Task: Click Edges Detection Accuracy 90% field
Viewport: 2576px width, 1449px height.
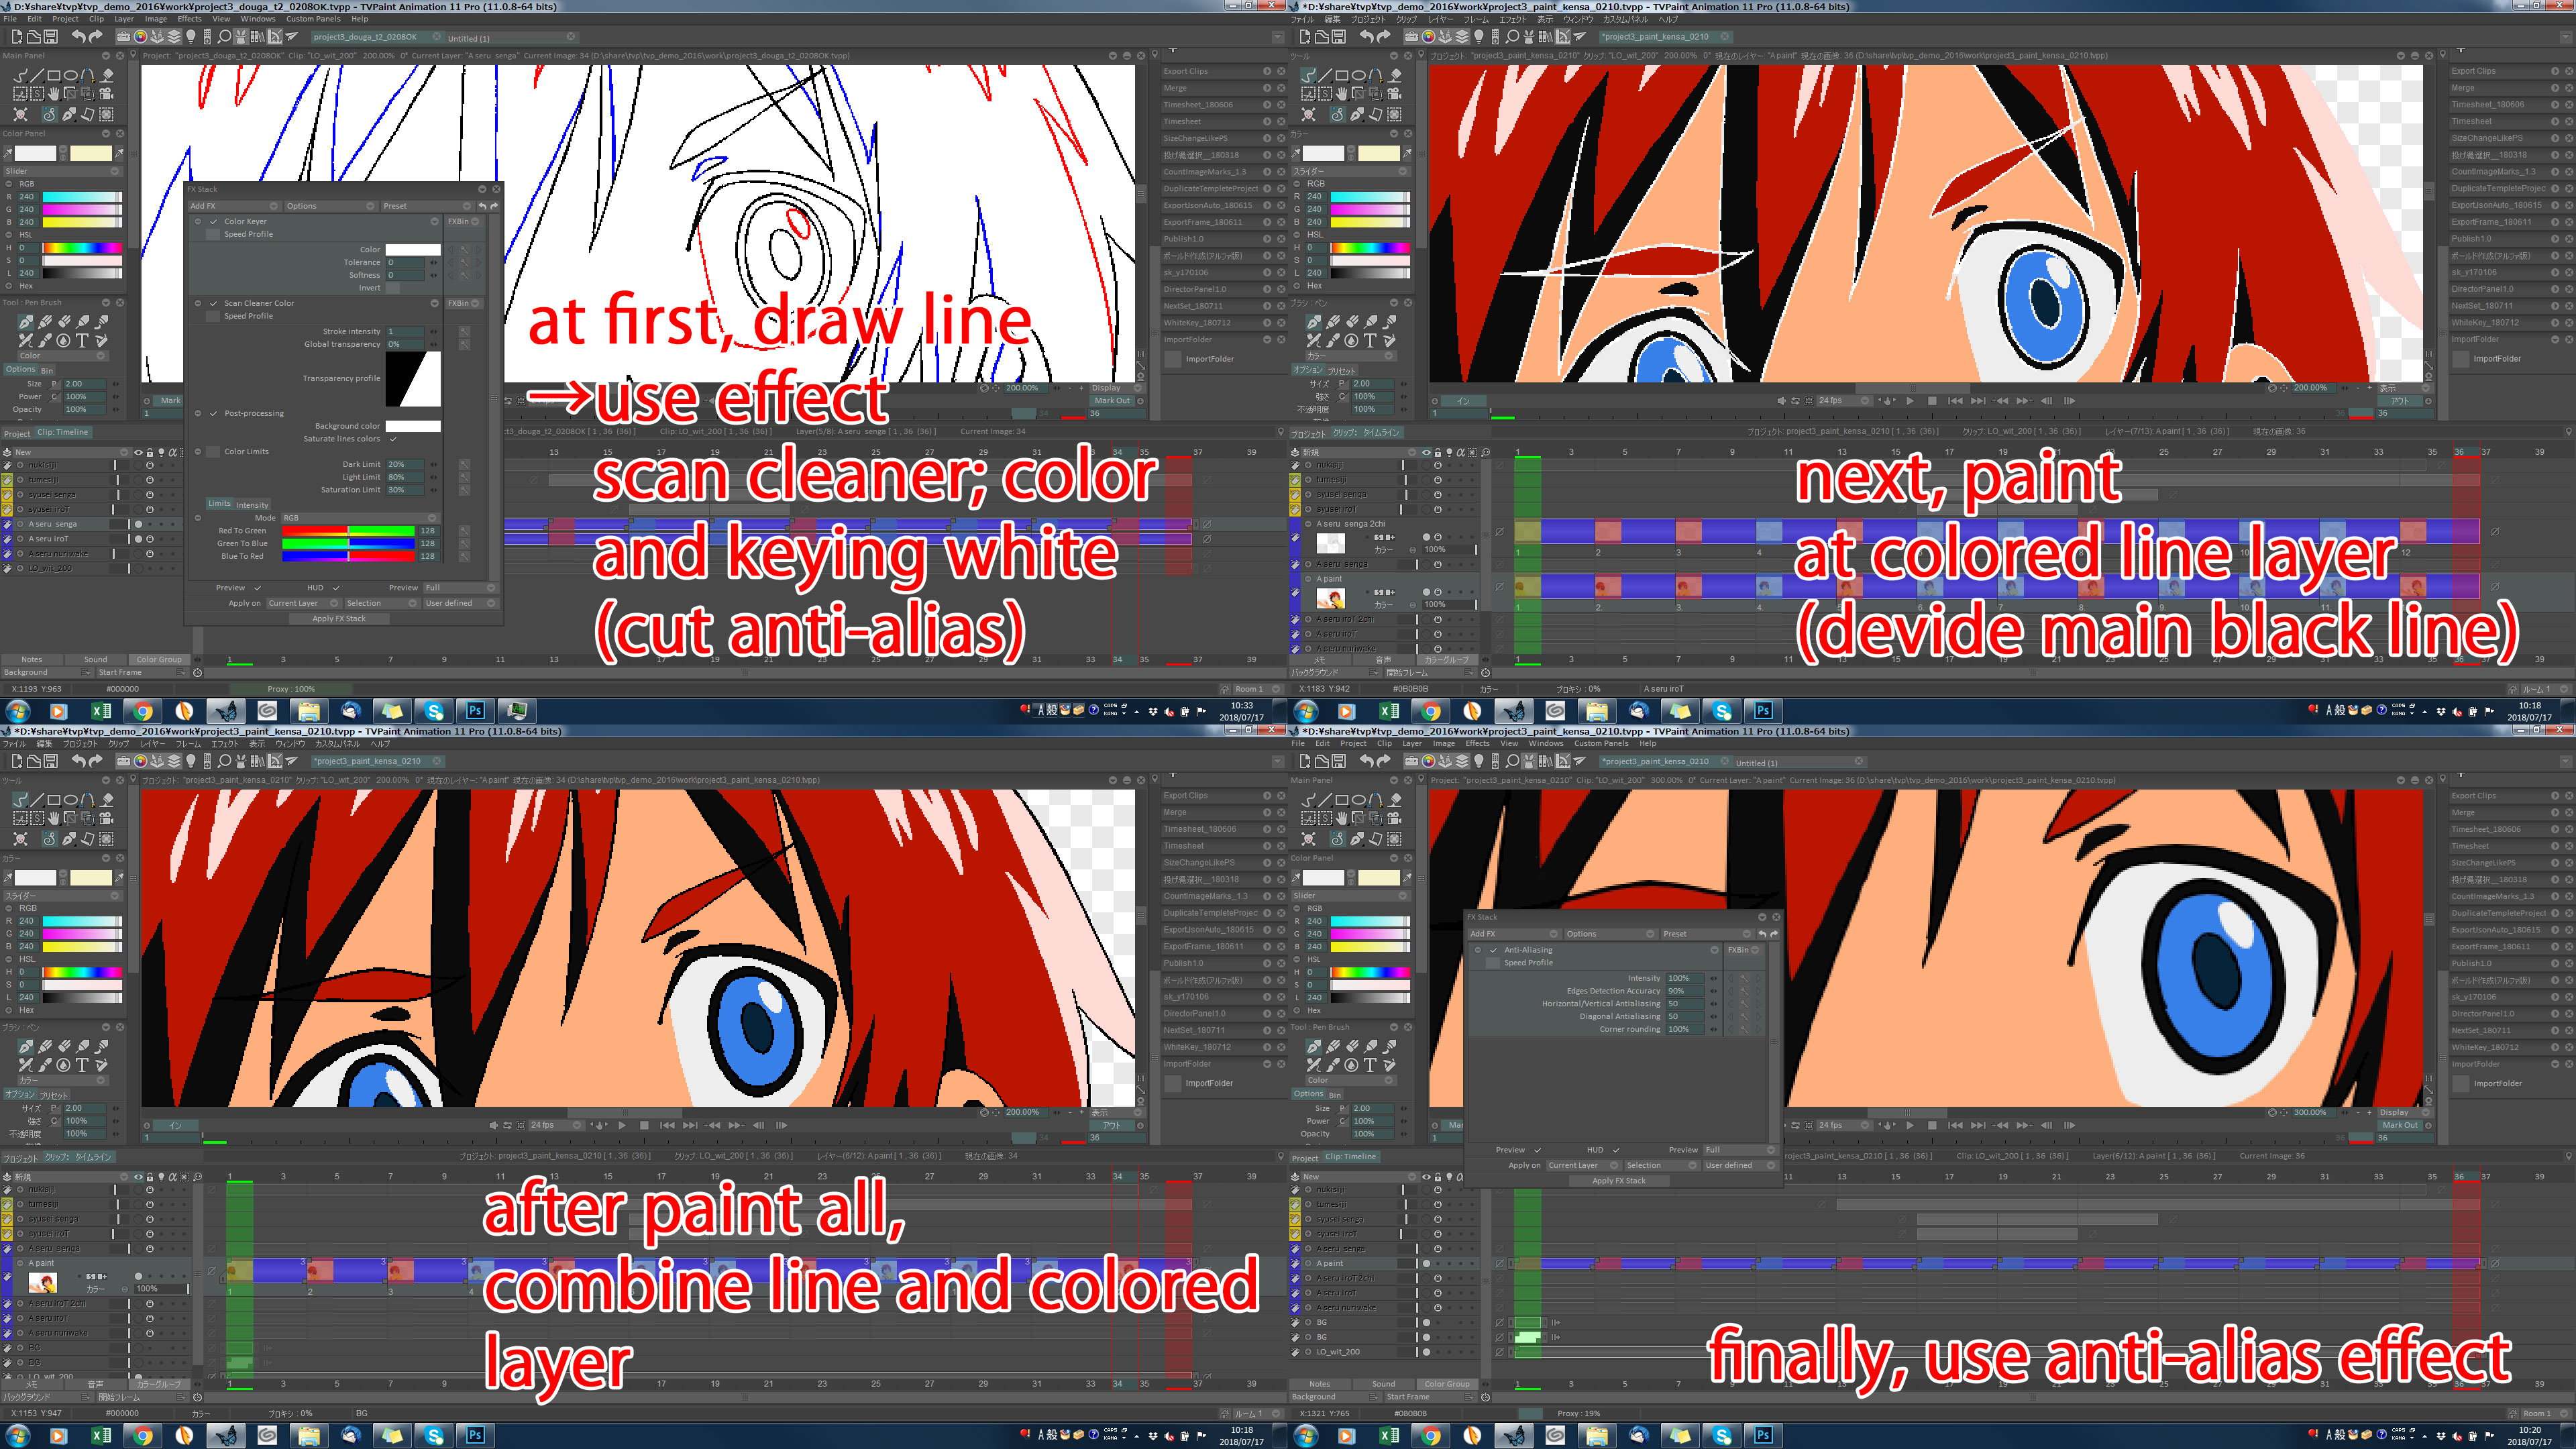Action: tap(1684, 991)
